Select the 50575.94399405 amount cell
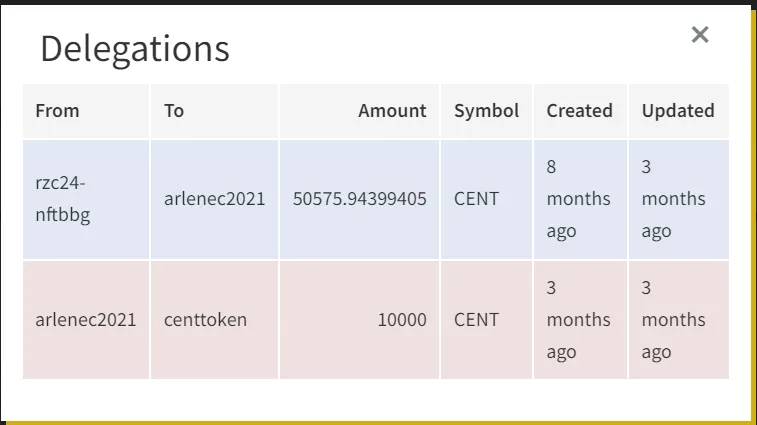The height and width of the screenshot is (425, 757). [359, 199]
